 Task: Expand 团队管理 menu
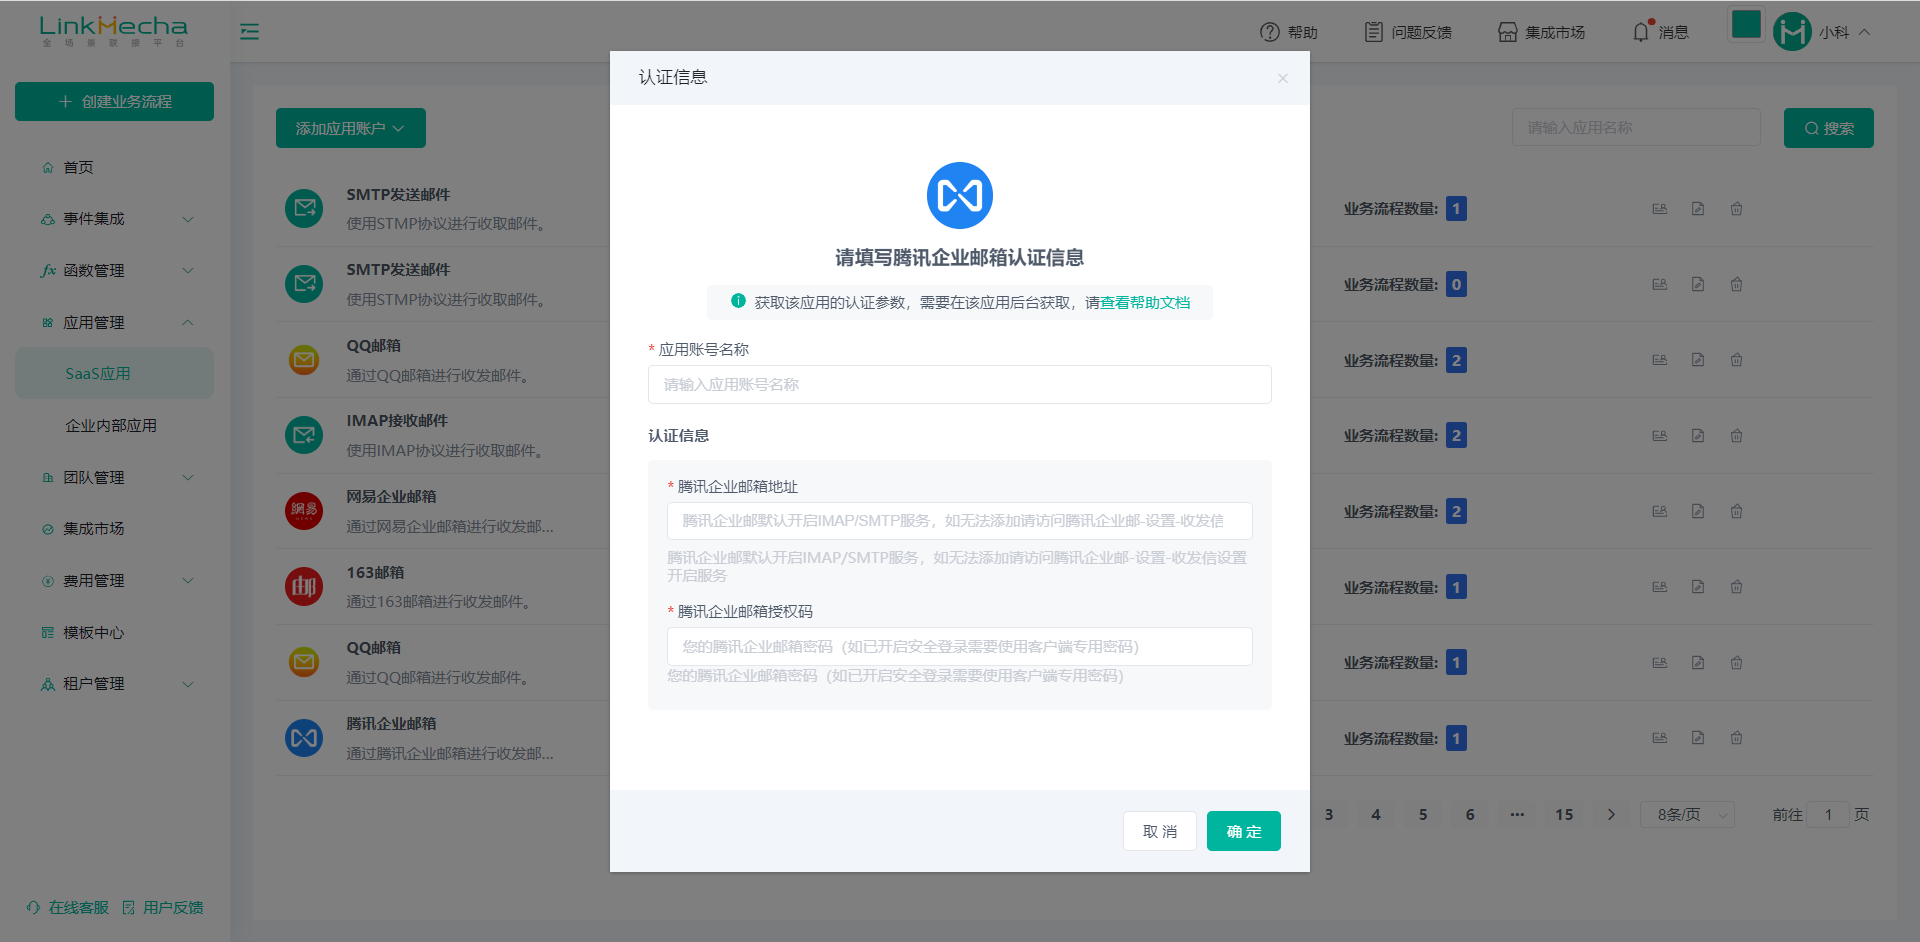click(115, 477)
